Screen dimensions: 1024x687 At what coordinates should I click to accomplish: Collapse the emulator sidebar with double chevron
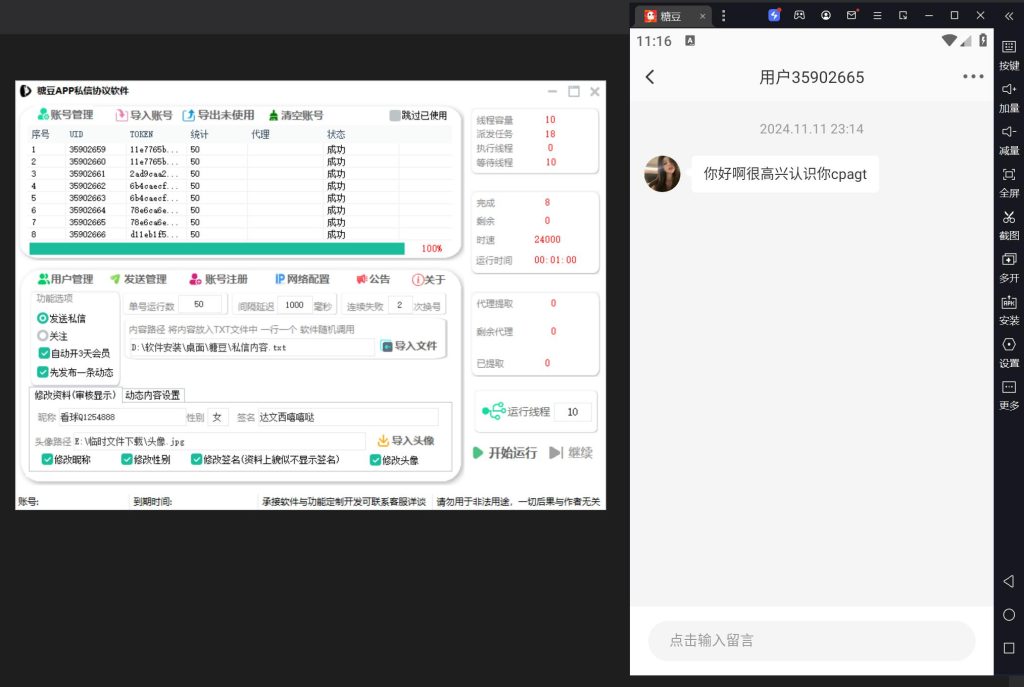click(1008, 15)
